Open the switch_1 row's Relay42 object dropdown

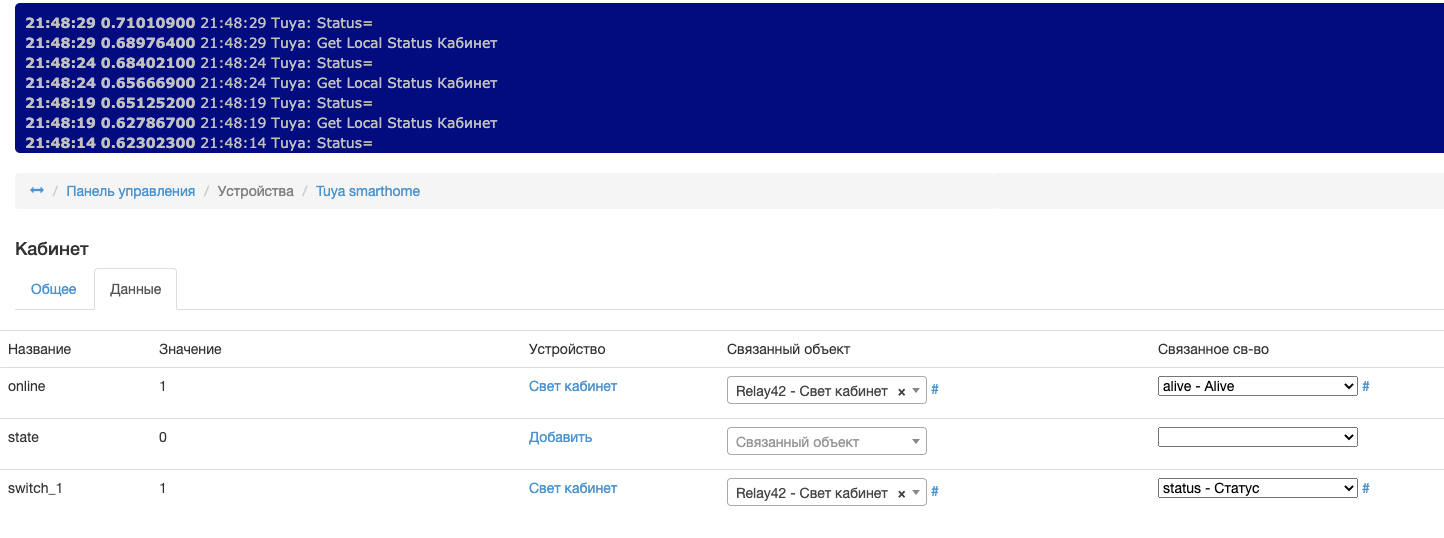click(x=812, y=493)
